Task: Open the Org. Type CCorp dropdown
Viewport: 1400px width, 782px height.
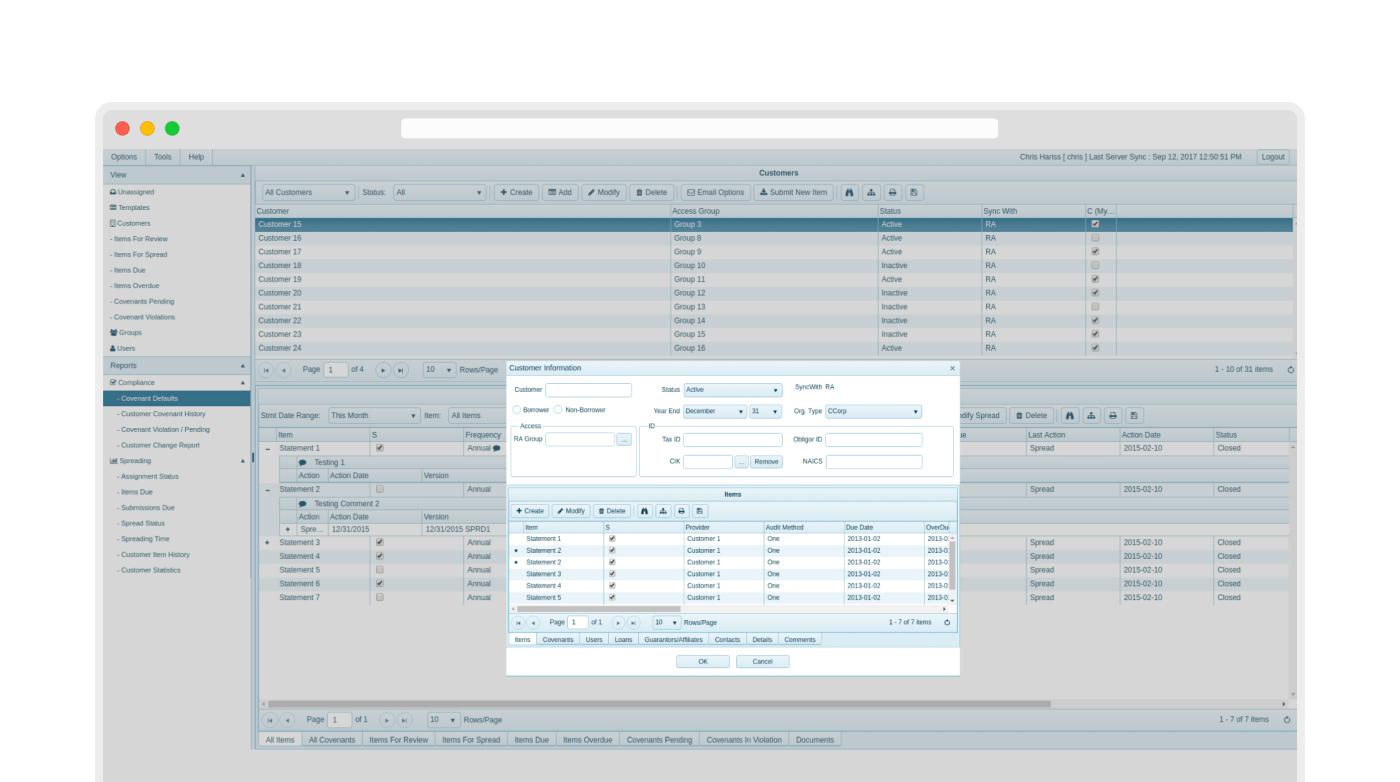Action: pyautogui.click(x=872, y=411)
